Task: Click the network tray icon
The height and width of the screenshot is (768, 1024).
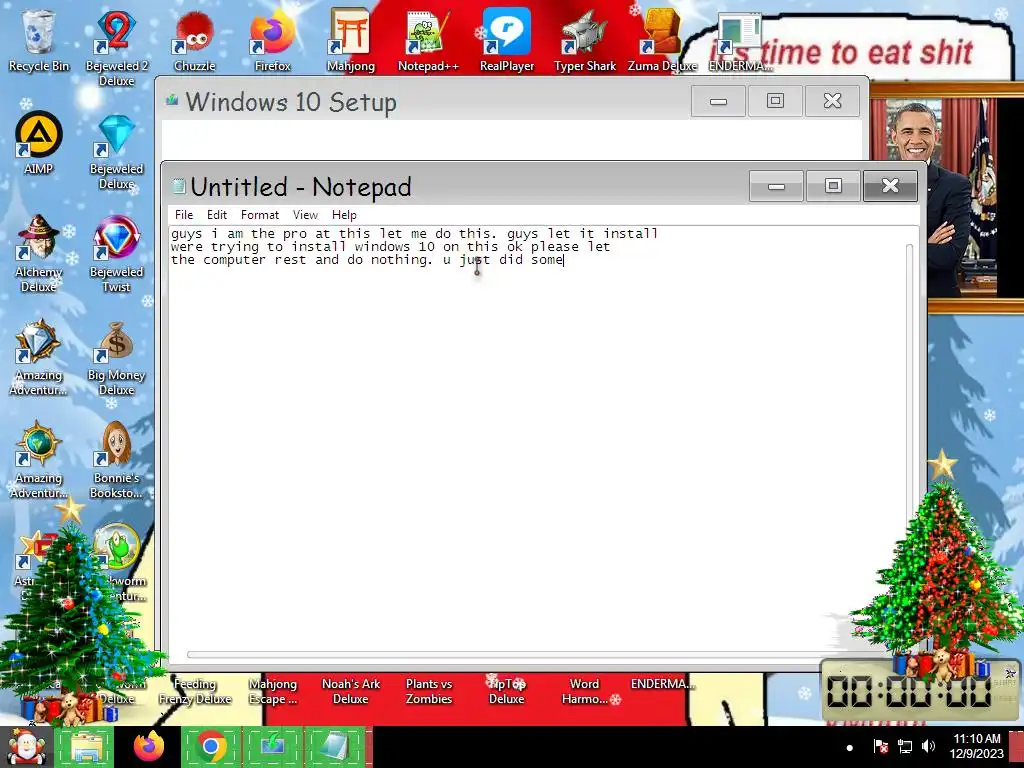Action: (904, 746)
